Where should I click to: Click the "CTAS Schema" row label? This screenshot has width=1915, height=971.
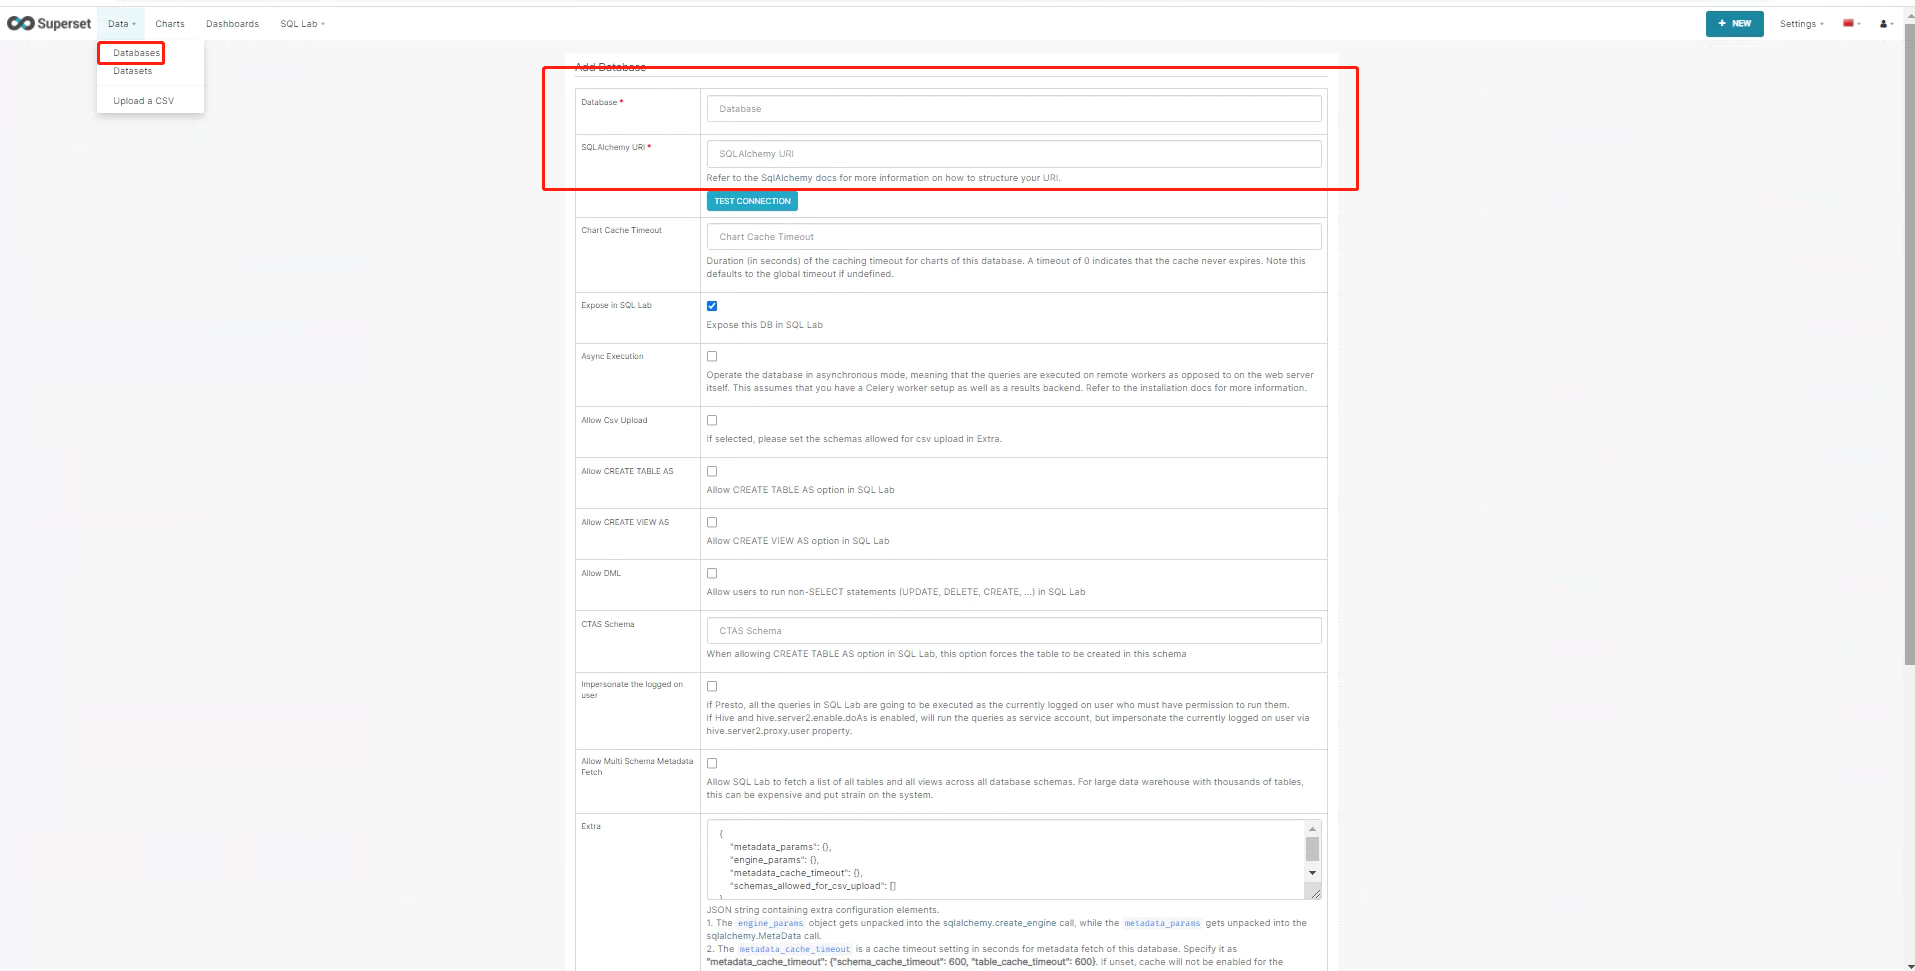click(608, 625)
